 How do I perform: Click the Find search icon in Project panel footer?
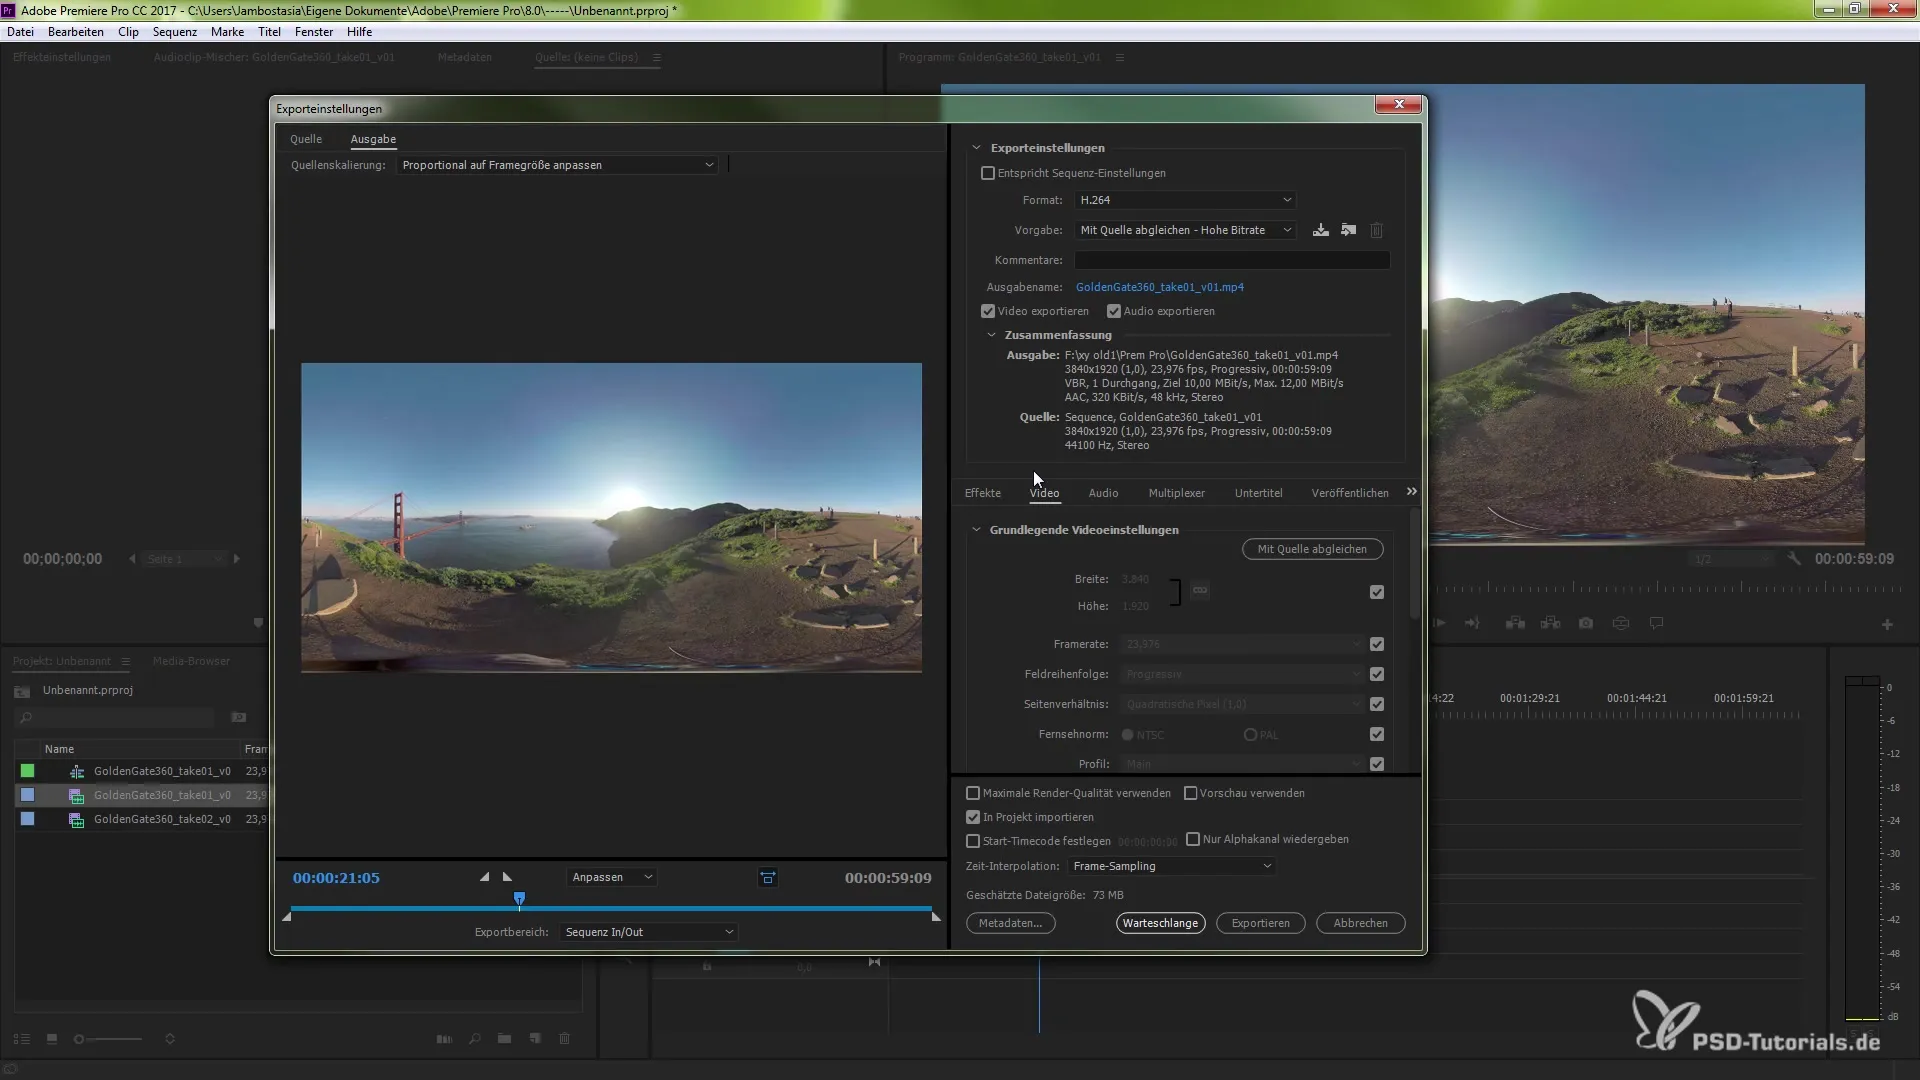coord(475,1039)
